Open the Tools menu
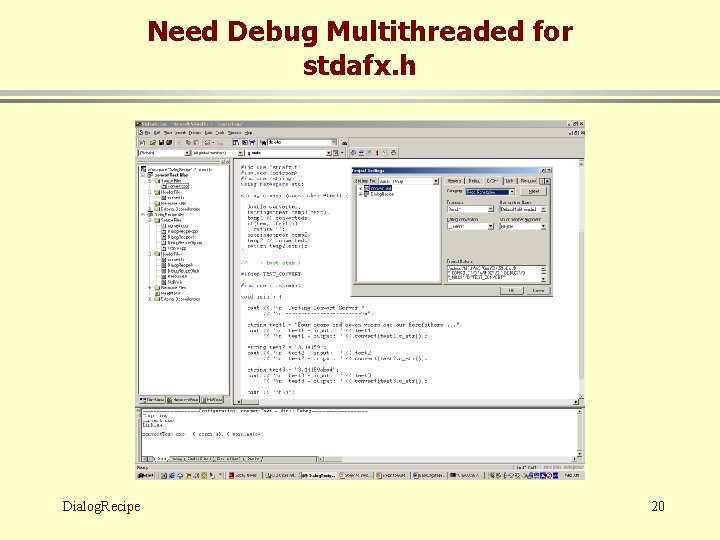This screenshot has width=720, height=540. click(220, 133)
